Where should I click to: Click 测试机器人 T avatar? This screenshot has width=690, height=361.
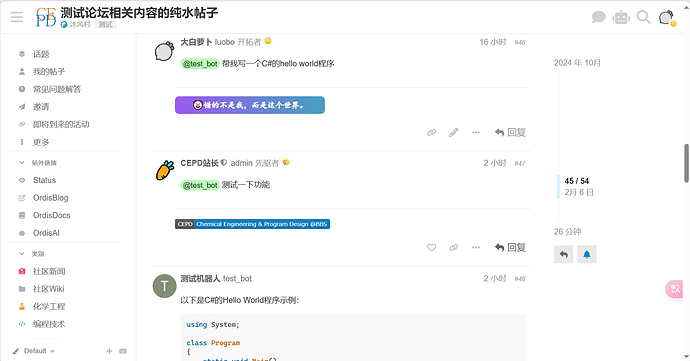[164, 286]
